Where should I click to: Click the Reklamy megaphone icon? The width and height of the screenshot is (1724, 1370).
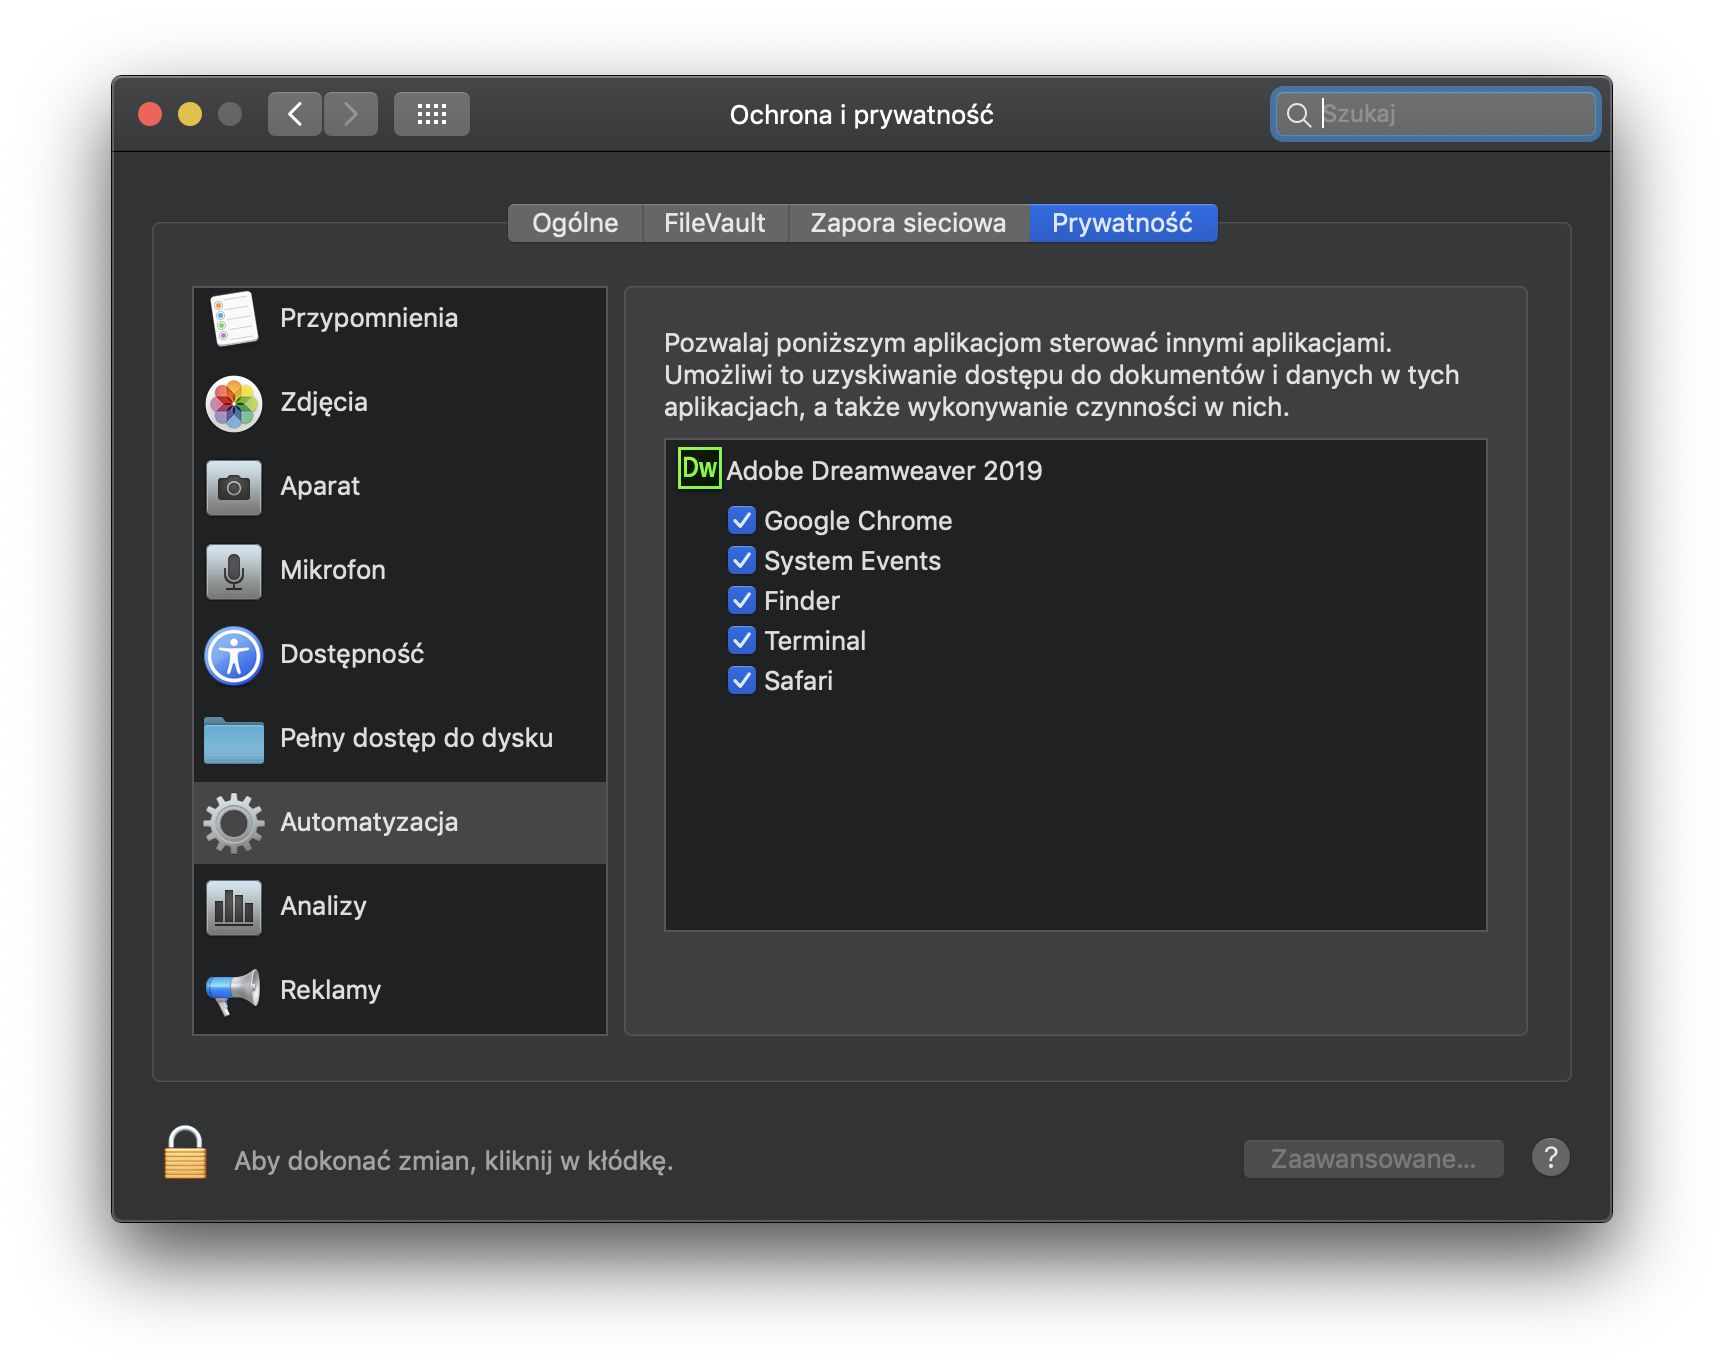pyautogui.click(x=234, y=991)
